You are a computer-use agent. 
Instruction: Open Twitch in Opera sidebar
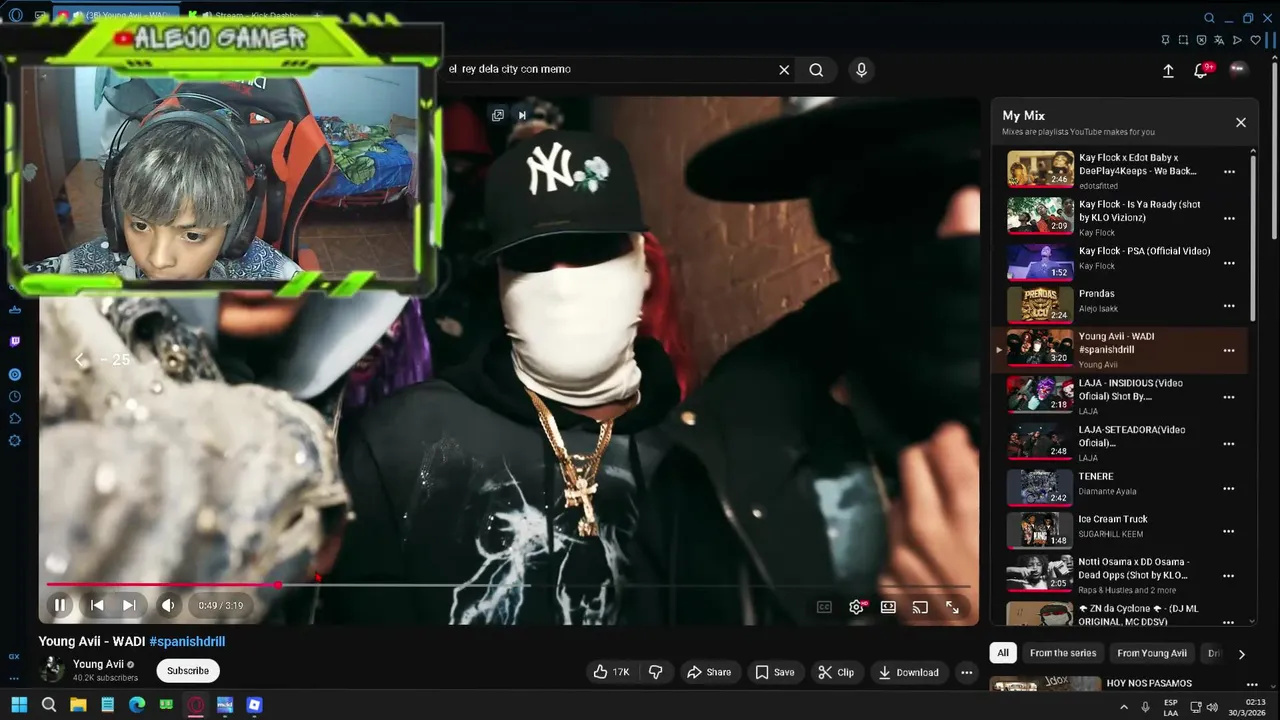click(14, 342)
